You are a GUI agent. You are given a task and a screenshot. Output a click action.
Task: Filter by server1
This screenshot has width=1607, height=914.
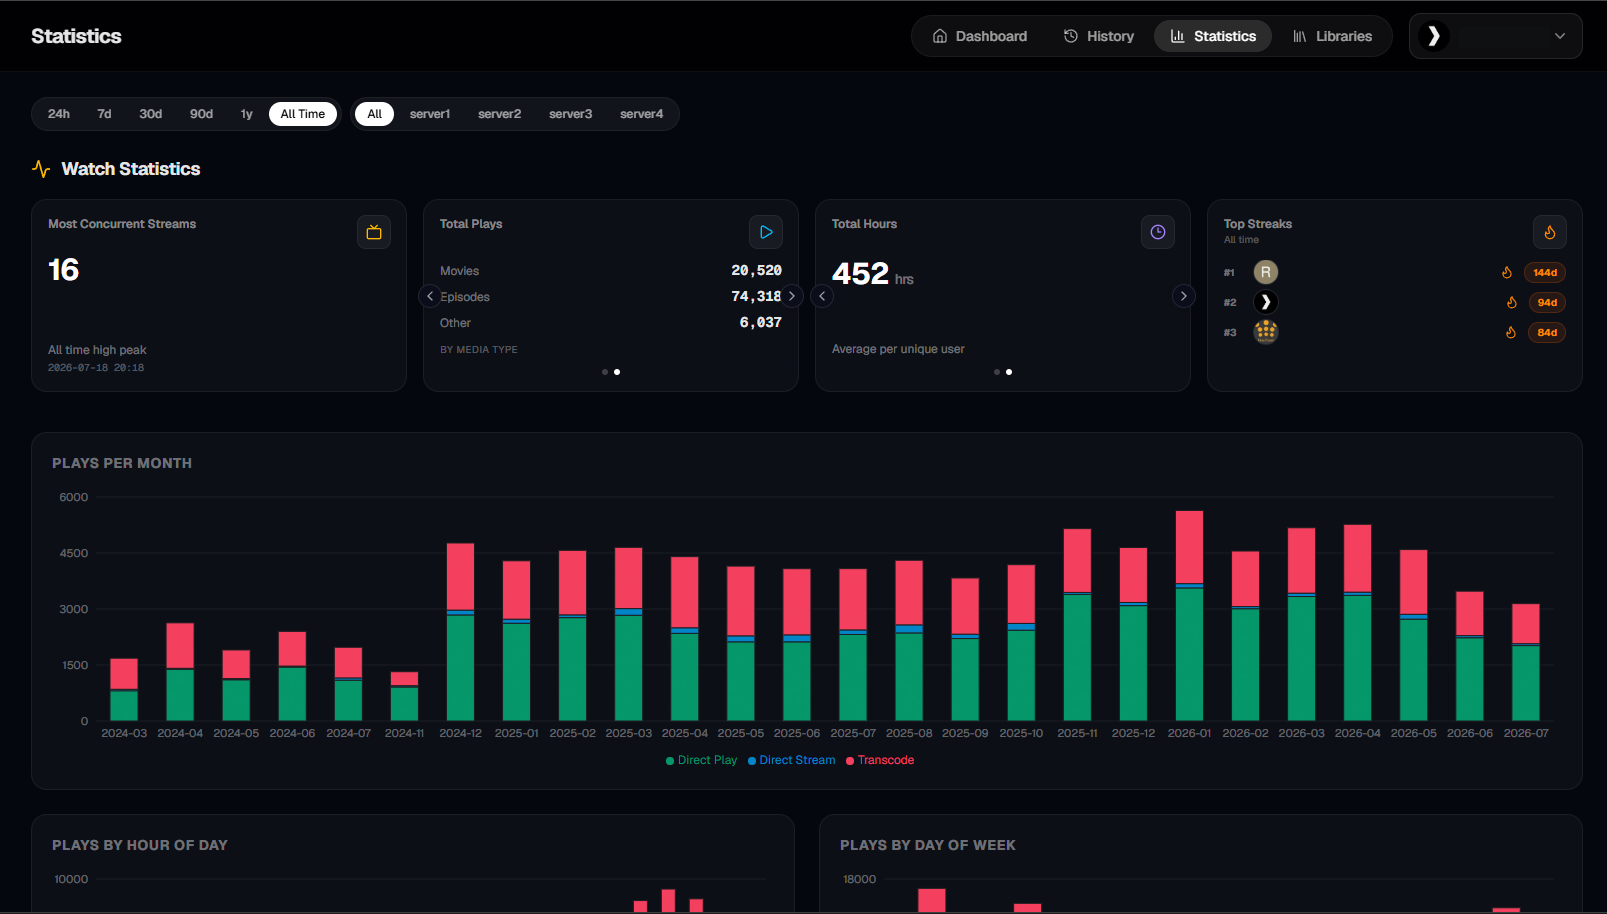[430, 114]
